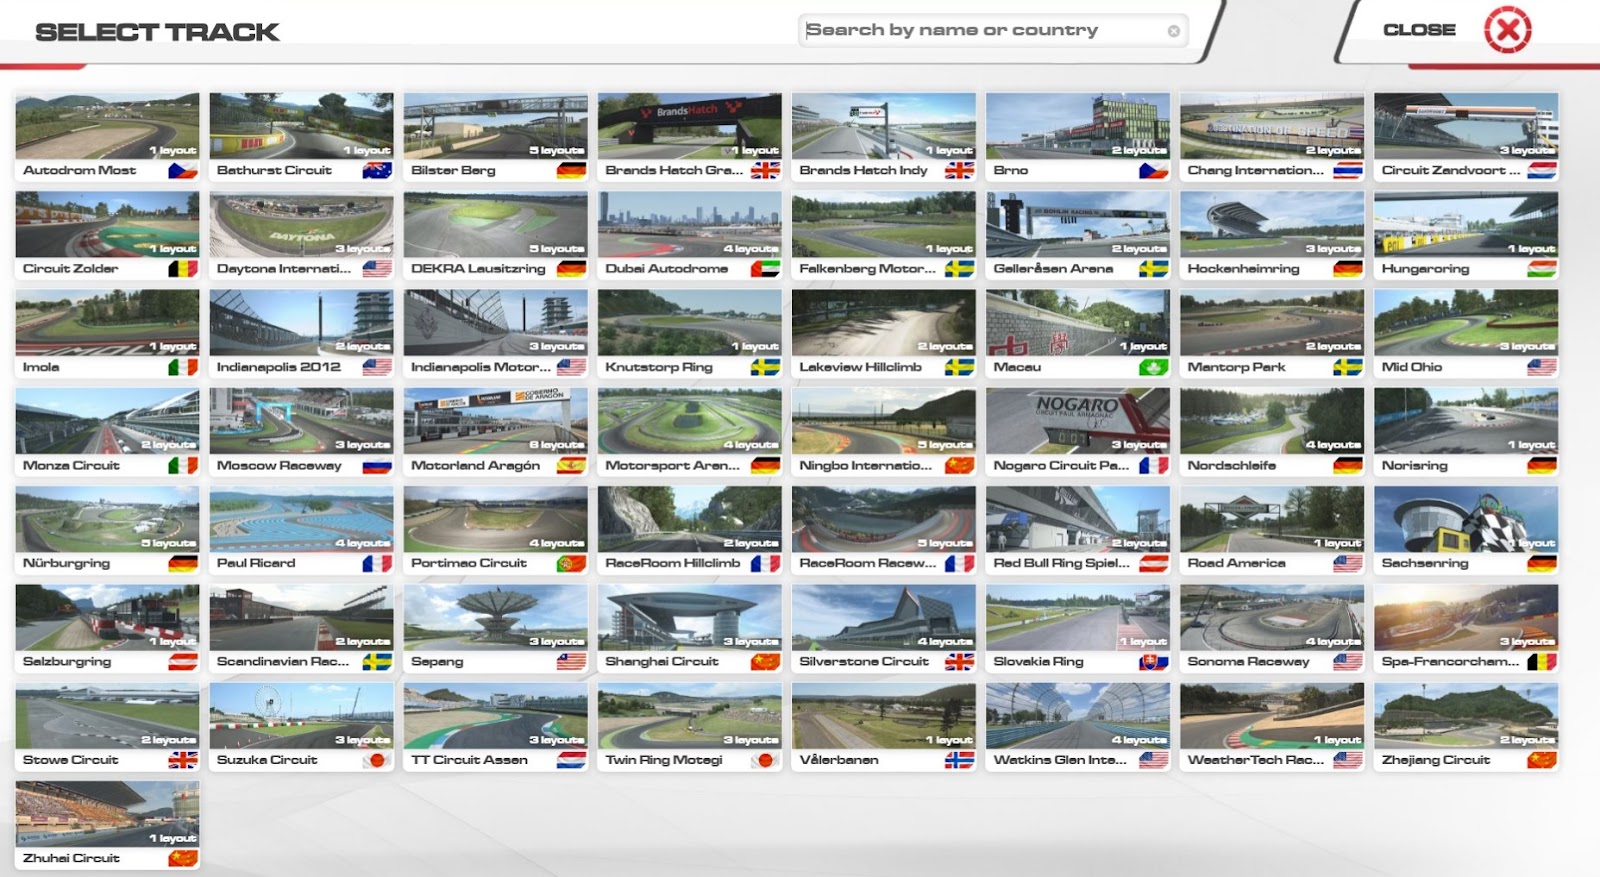This screenshot has height=877, width=1600.
Task: Click the Slovak flag on Slovakia Ring
Action: pyautogui.click(x=1153, y=661)
